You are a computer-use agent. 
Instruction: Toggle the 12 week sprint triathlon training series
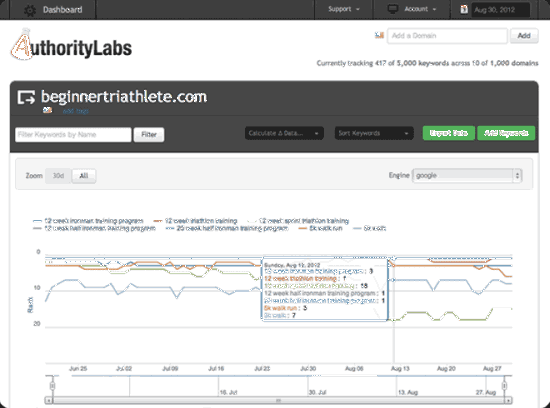click(x=298, y=221)
